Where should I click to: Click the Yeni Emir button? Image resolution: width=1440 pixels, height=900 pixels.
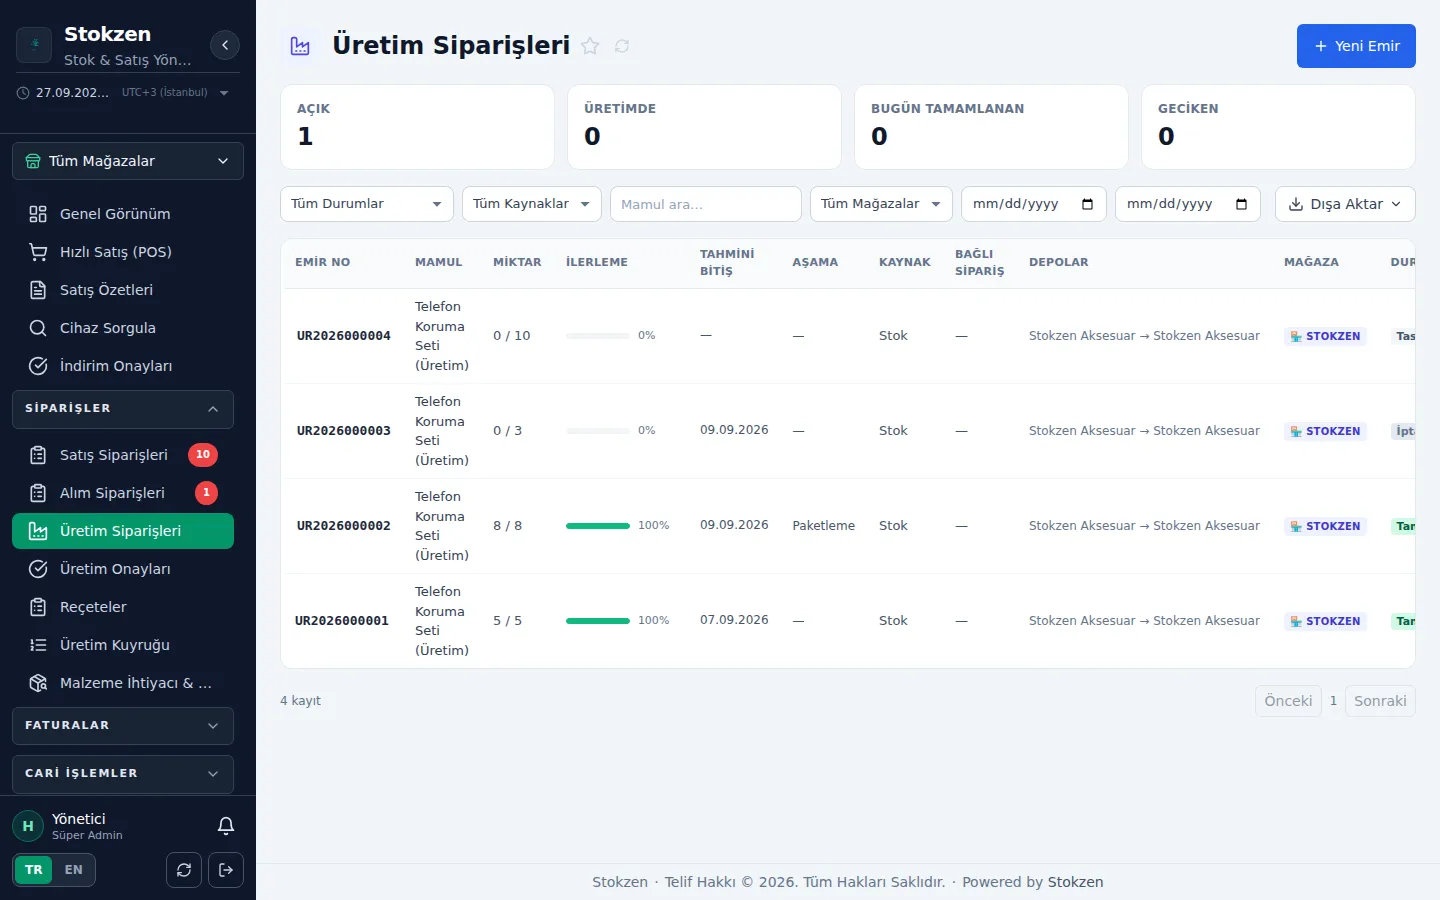(x=1356, y=46)
